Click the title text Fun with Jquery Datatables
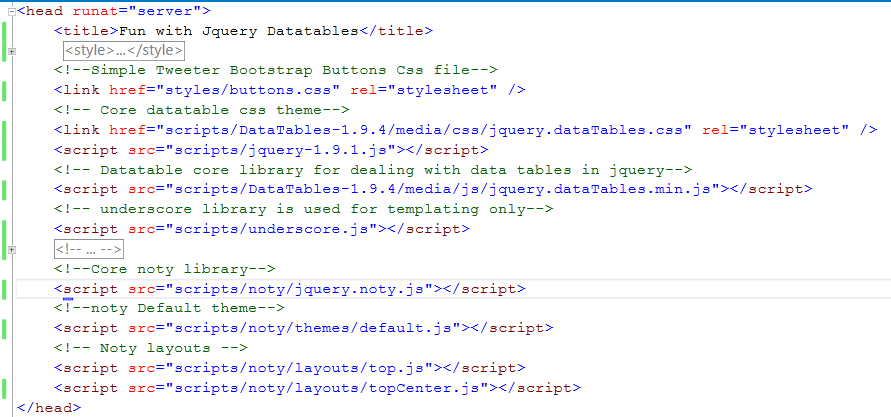The height and width of the screenshot is (417, 891). pyautogui.click(x=239, y=31)
